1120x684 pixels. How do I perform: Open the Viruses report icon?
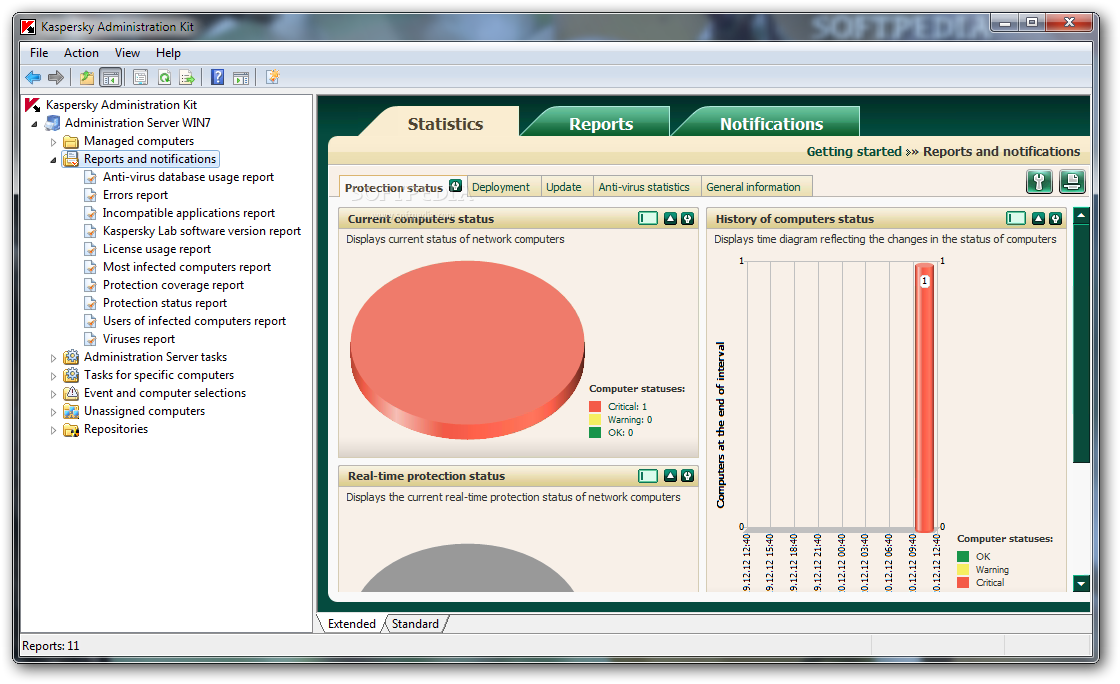pos(91,339)
